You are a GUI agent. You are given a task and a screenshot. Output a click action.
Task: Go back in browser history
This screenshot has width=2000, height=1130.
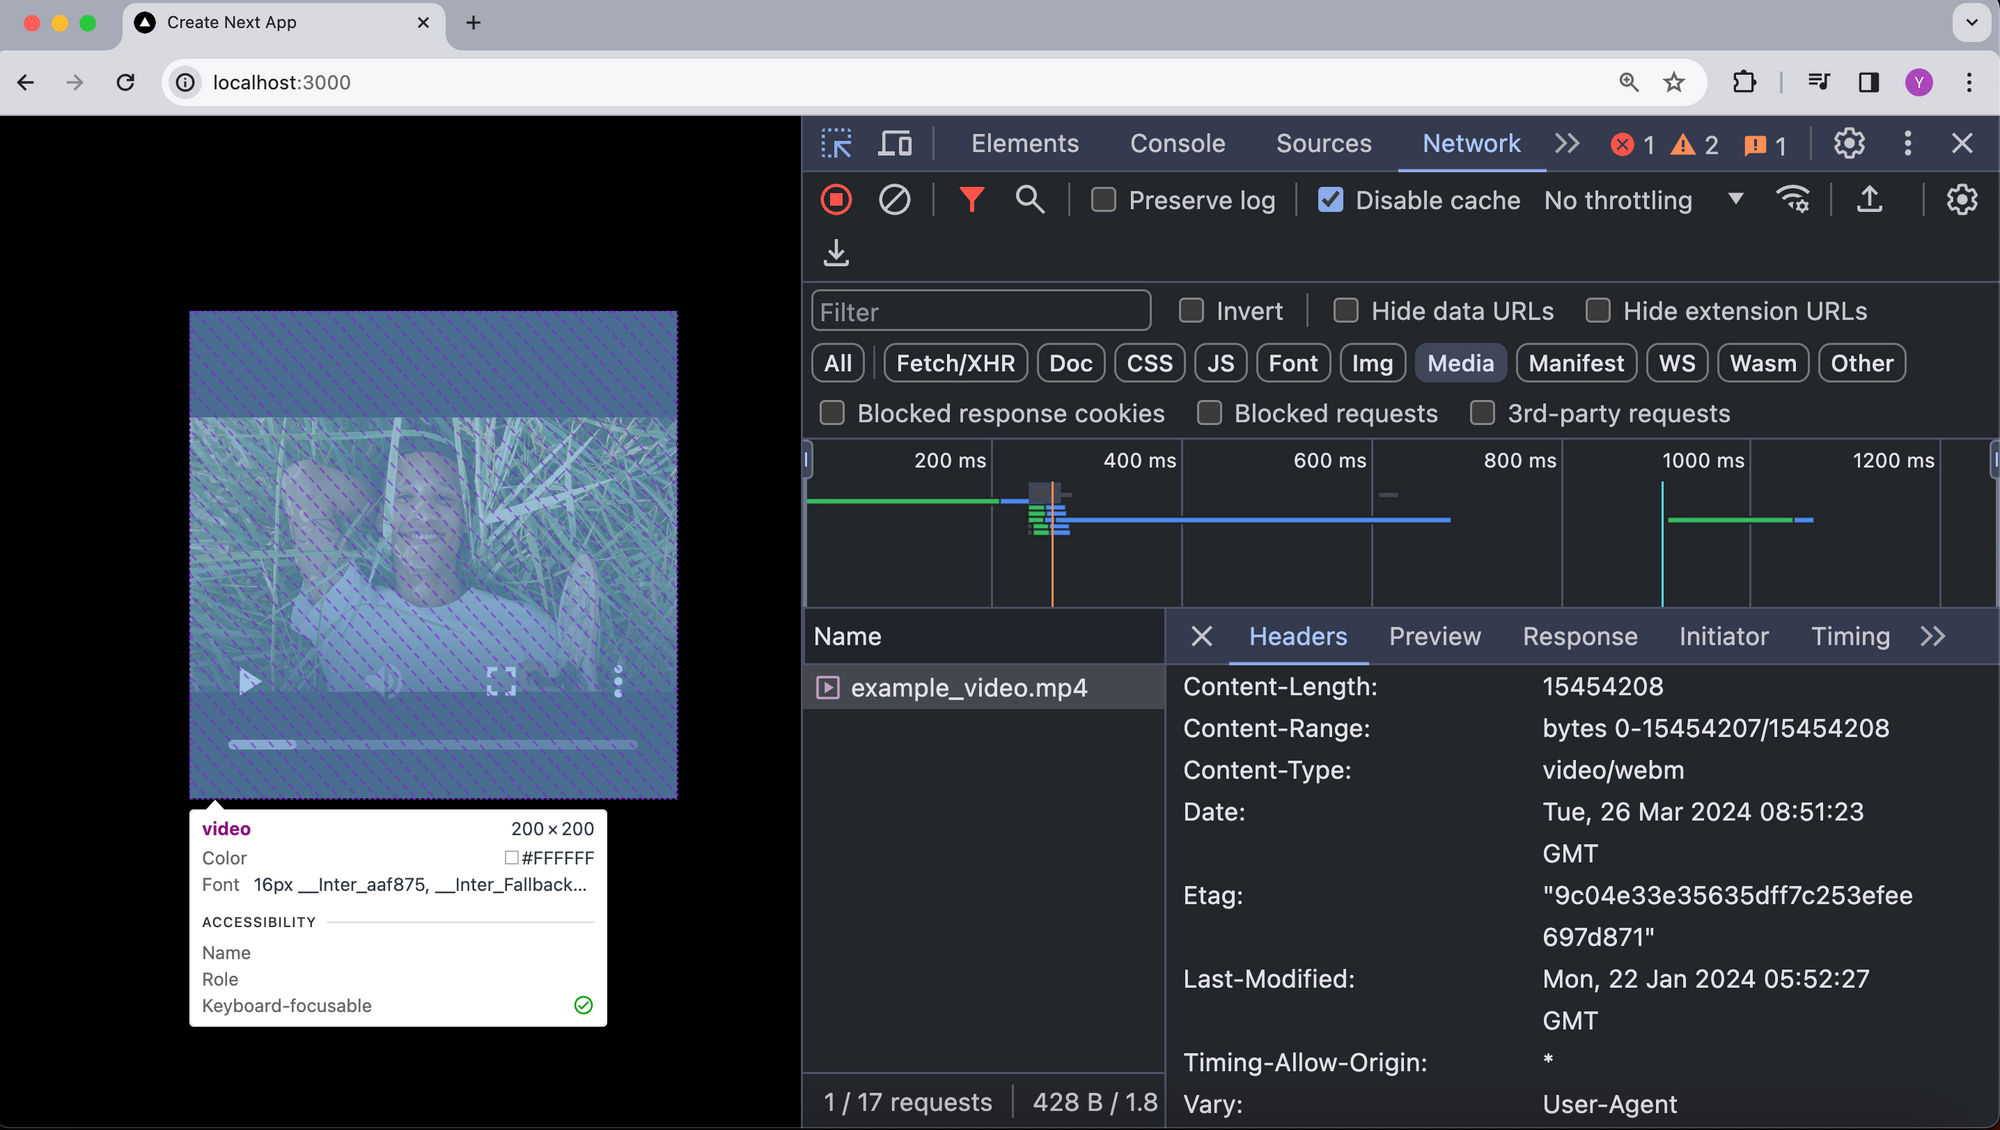point(26,82)
